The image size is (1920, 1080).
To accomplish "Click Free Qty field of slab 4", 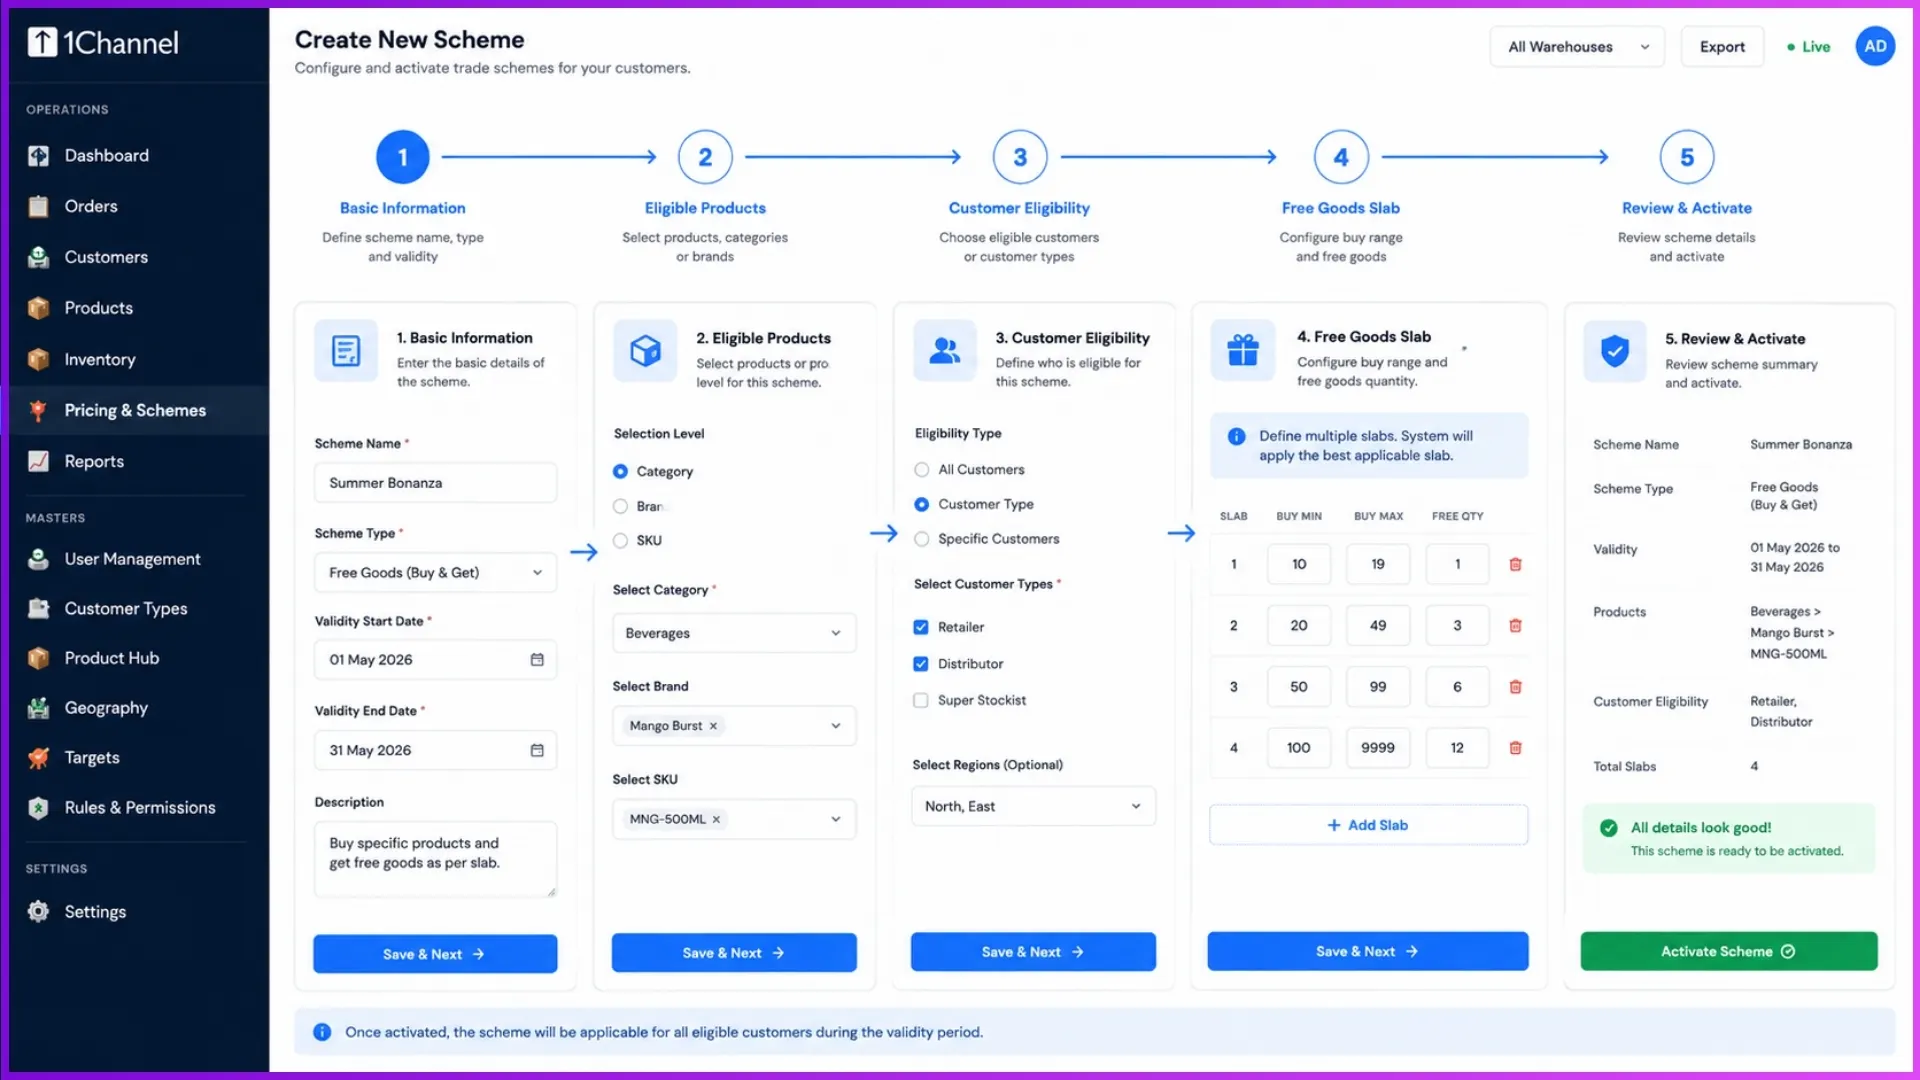I will pos(1457,748).
